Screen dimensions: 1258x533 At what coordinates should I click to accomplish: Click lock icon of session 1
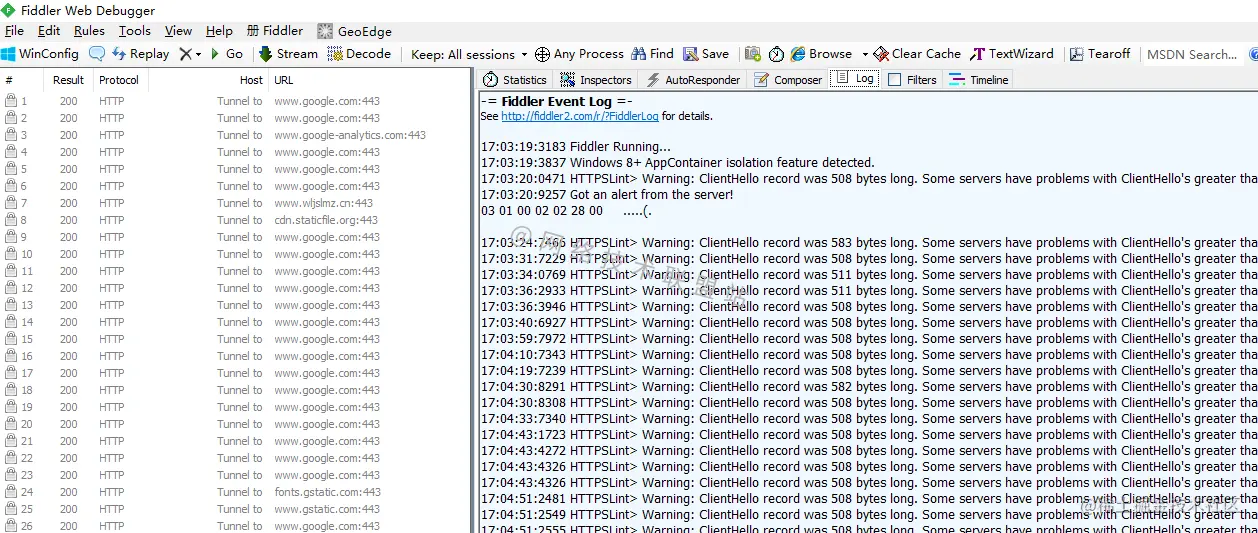[11, 101]
